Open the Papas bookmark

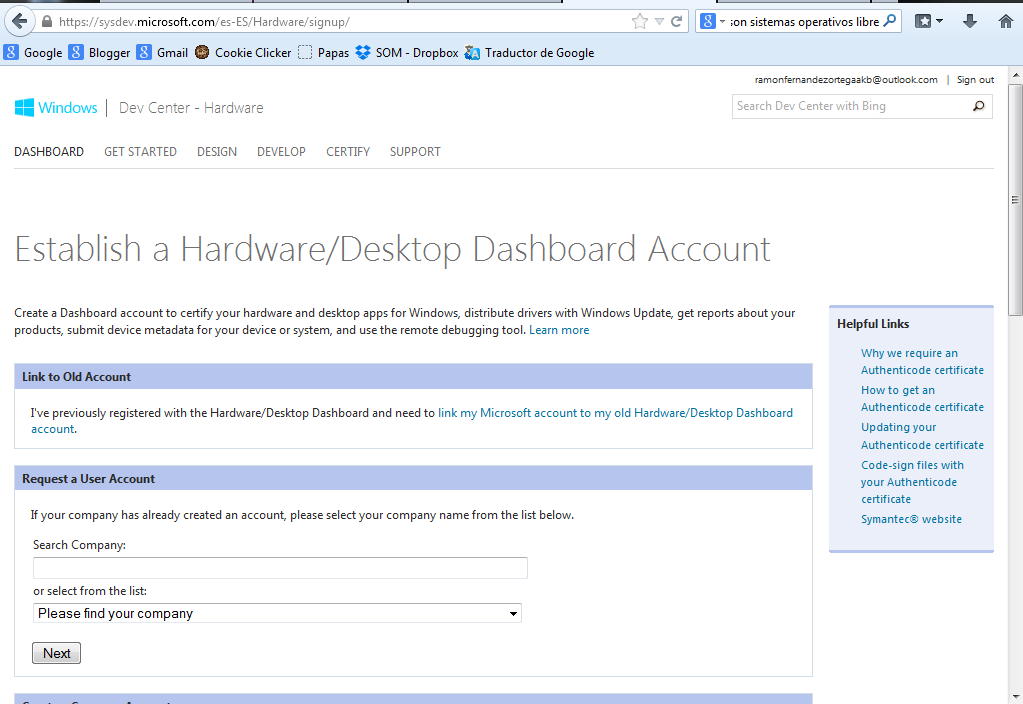click(324, 53)
